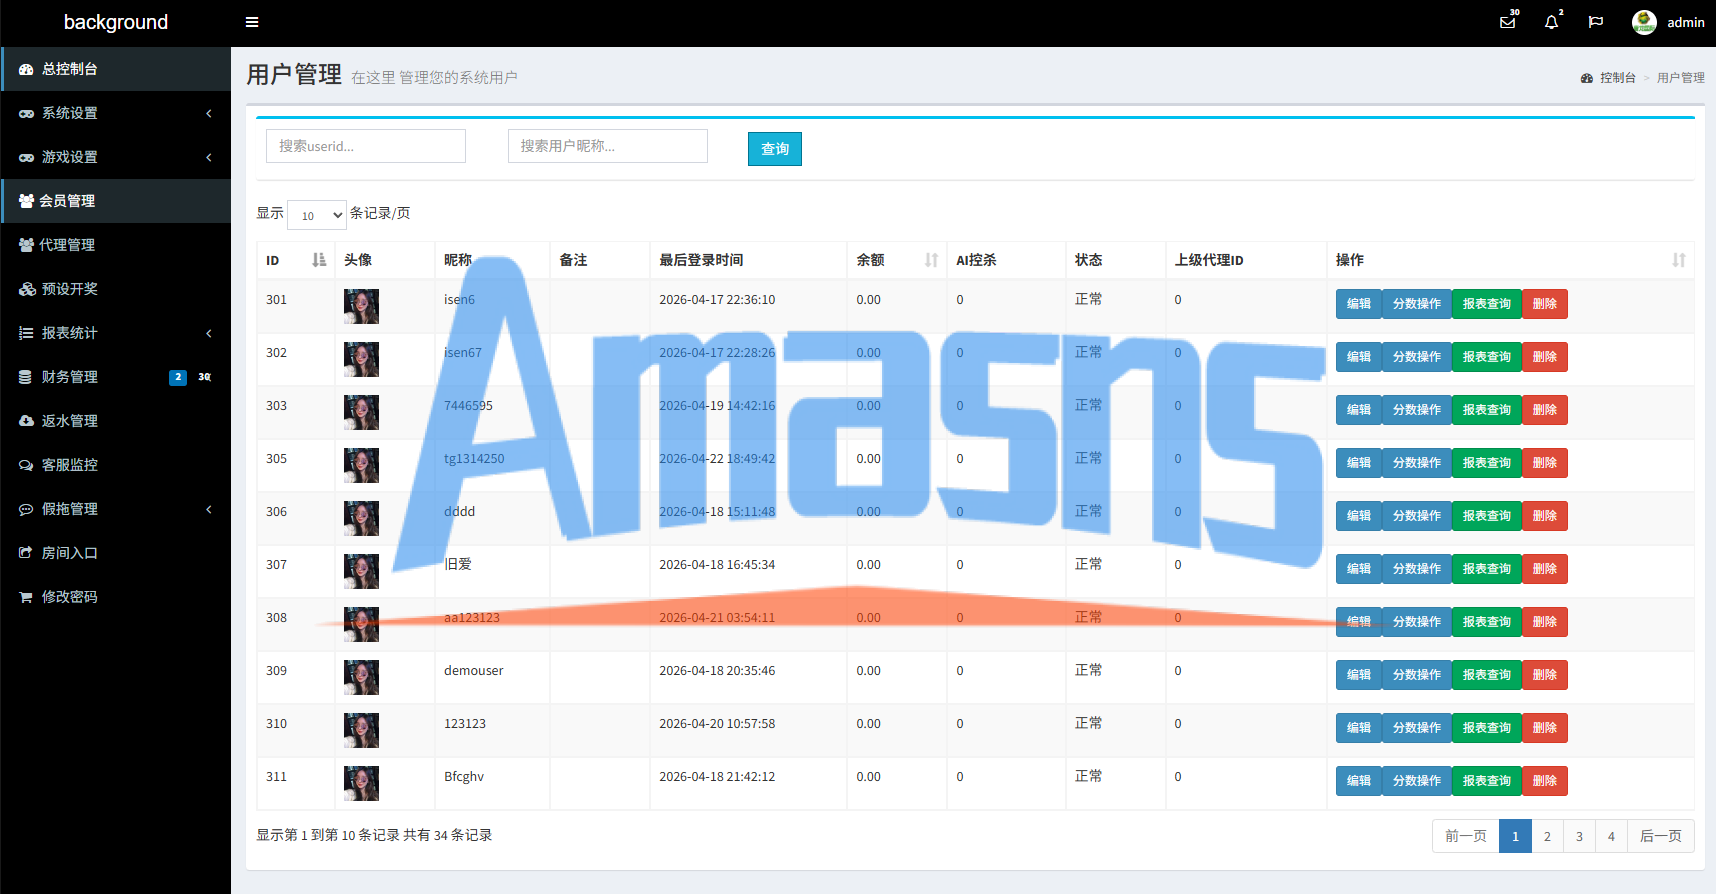Expand the 假拖管理 menu
This screenshot has height=894, width=1716.
(116, 509)
